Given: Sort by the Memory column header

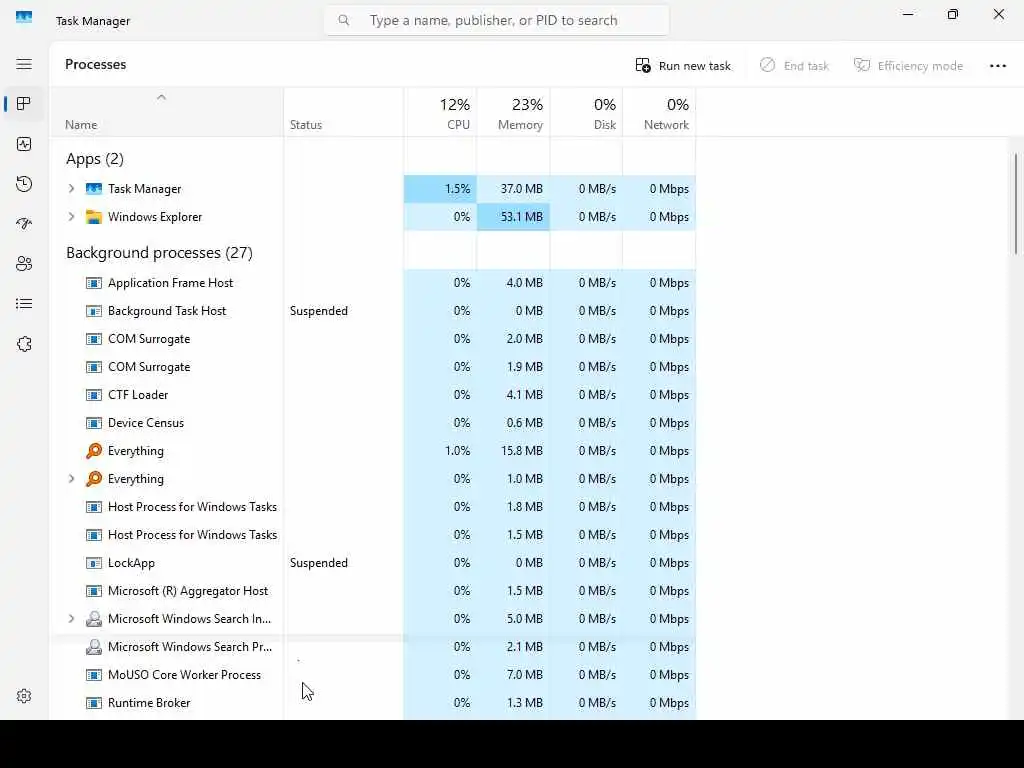Looking at the screenshot, I should [513, 112].
